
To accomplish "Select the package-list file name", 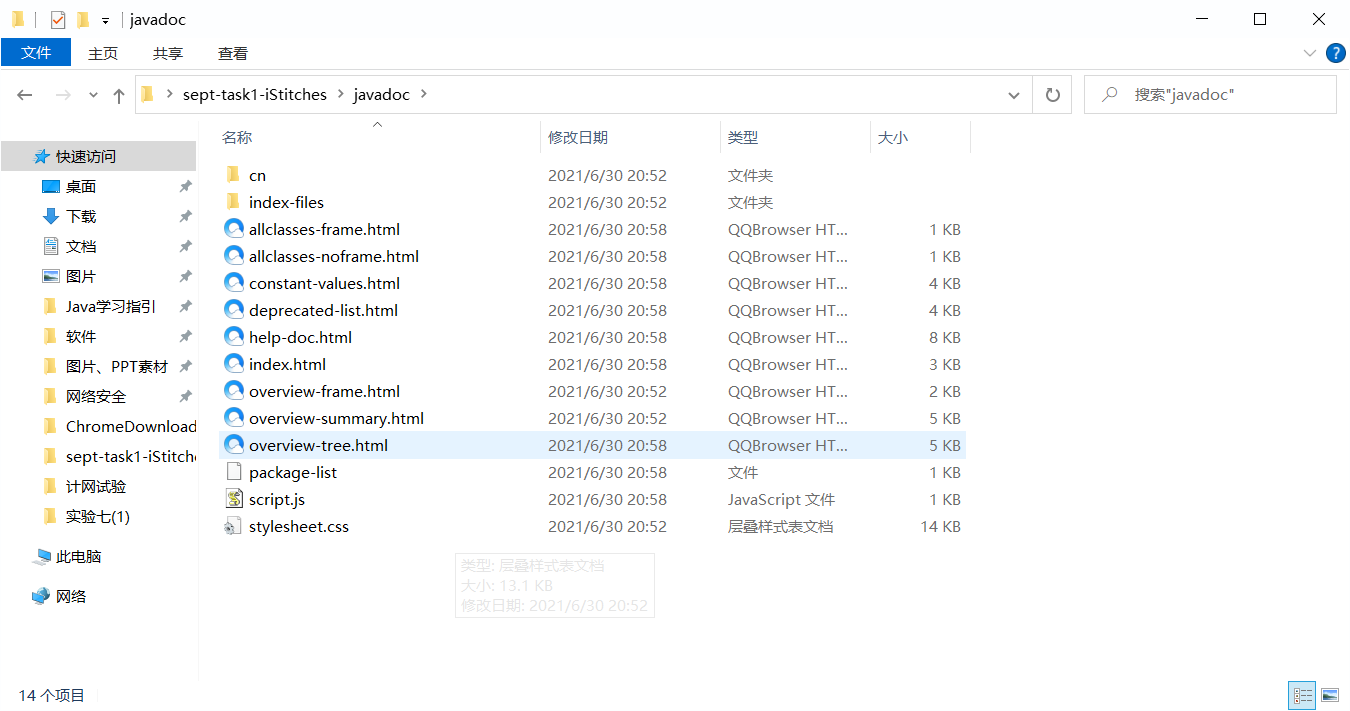I will pyautogui.click(x=293, y=472).
